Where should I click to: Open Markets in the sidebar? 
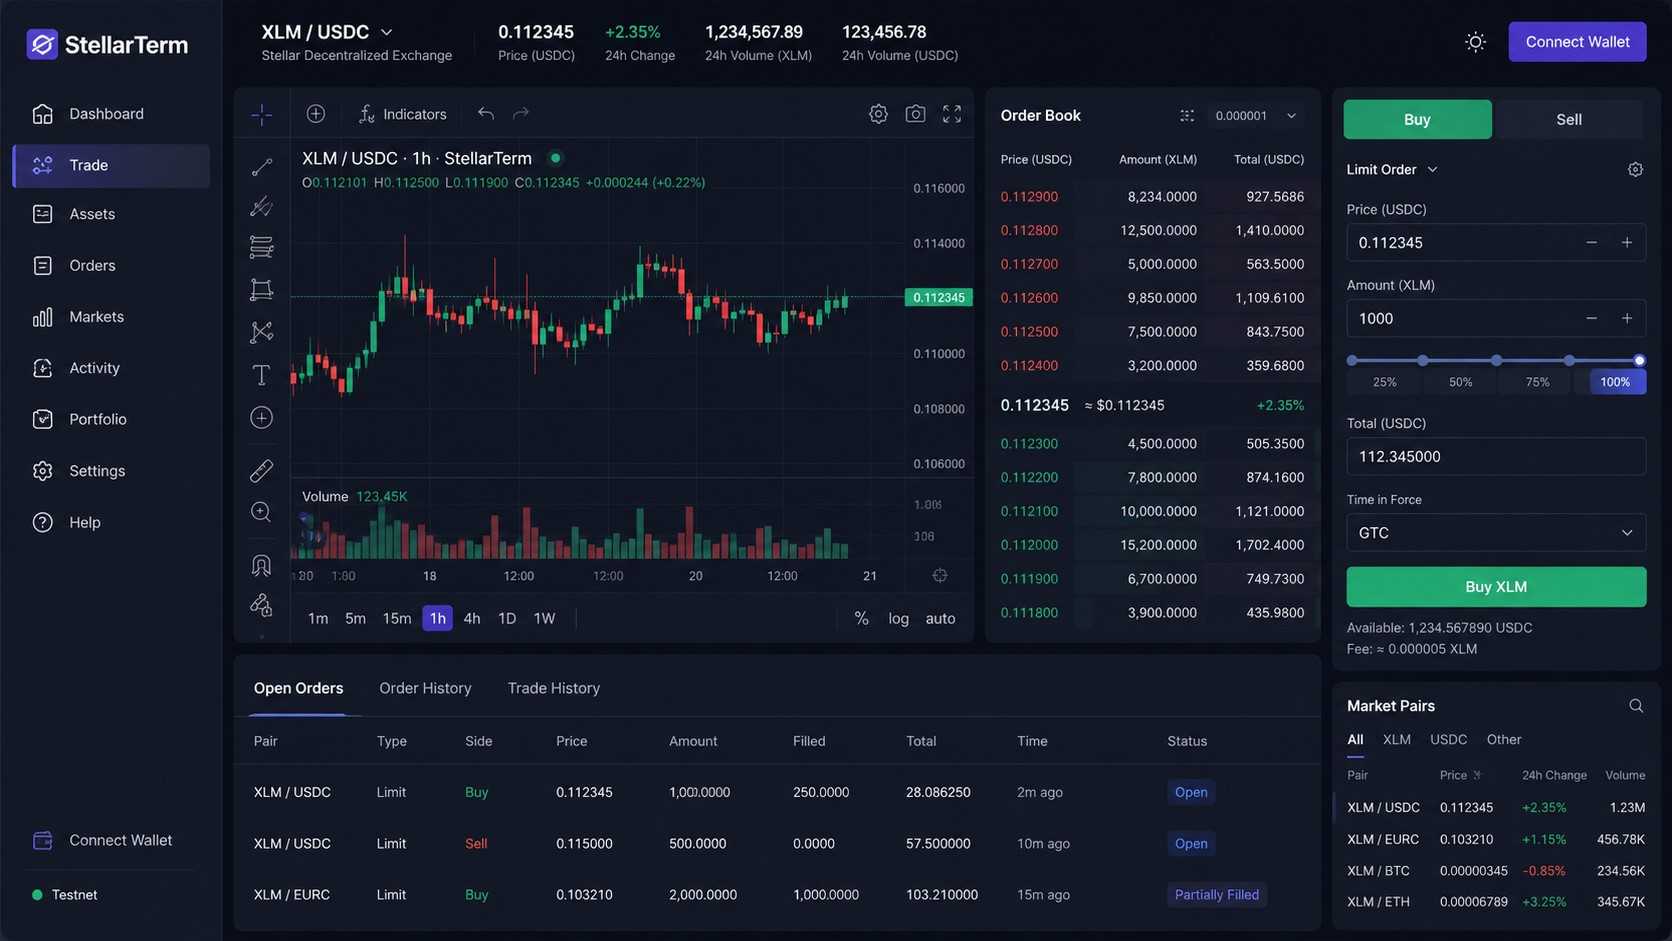point(111,317)
